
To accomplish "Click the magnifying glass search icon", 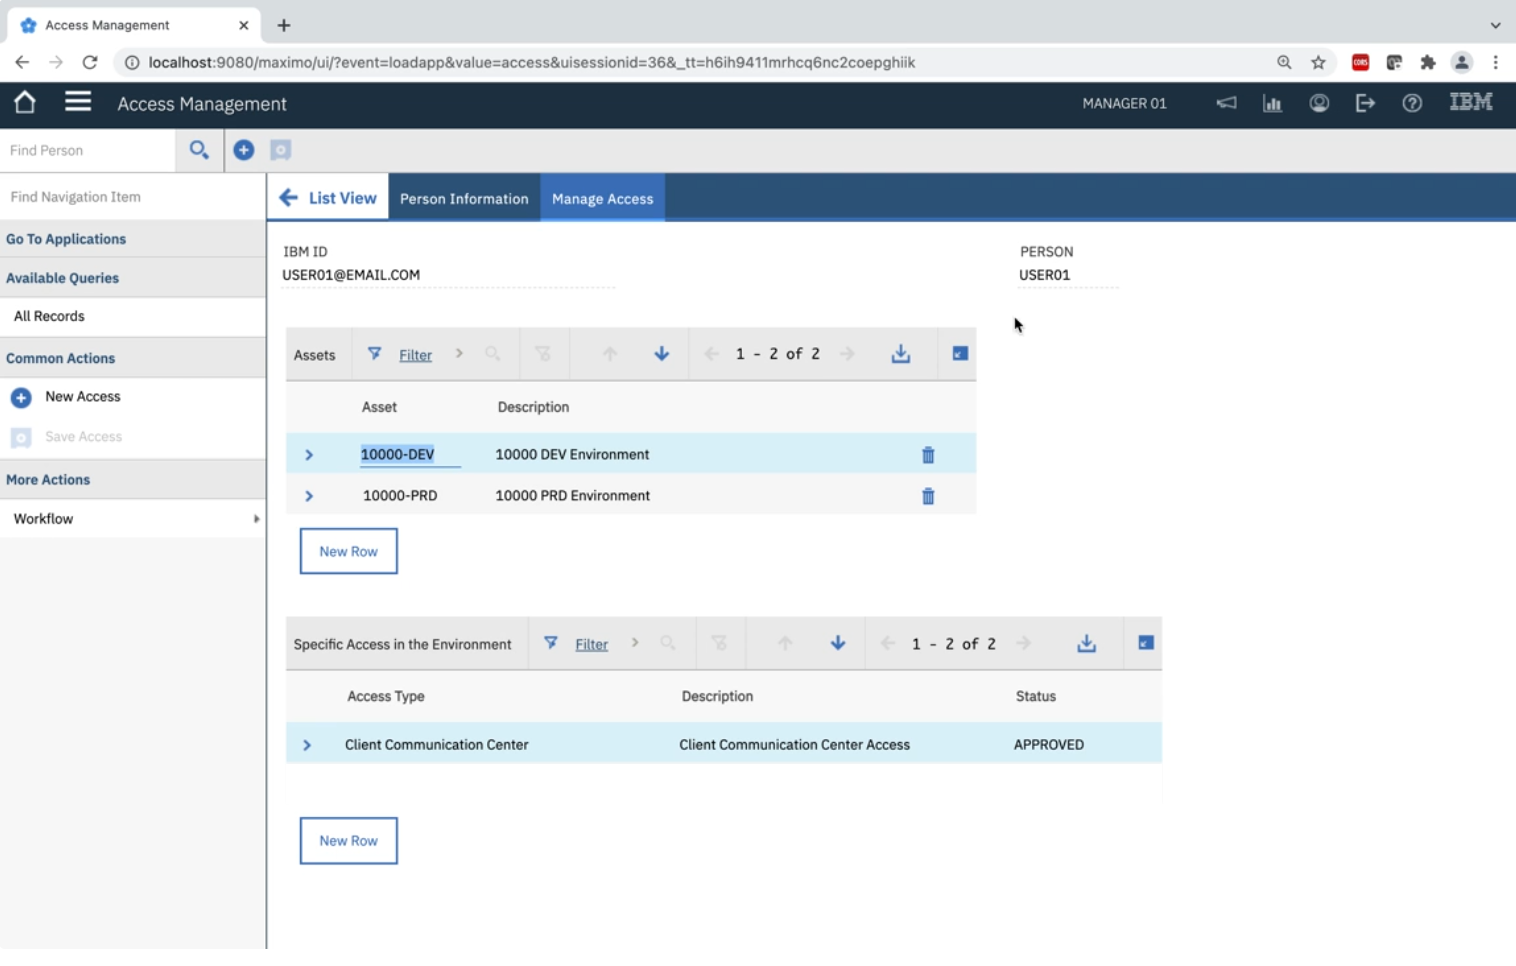I will click(x=199, y=149).
